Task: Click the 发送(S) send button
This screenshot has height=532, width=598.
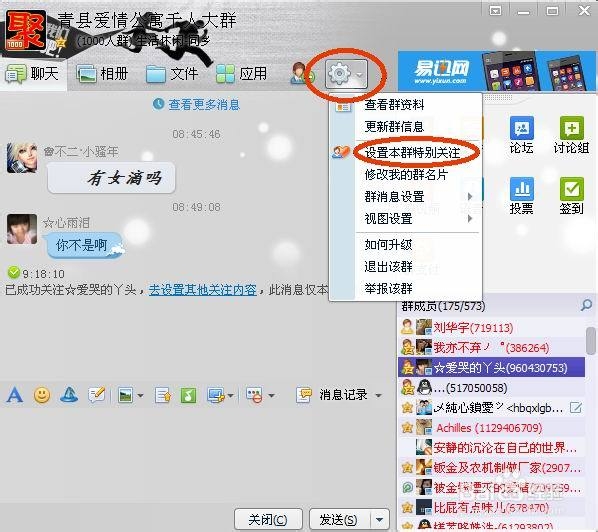Action: (339, 519)
